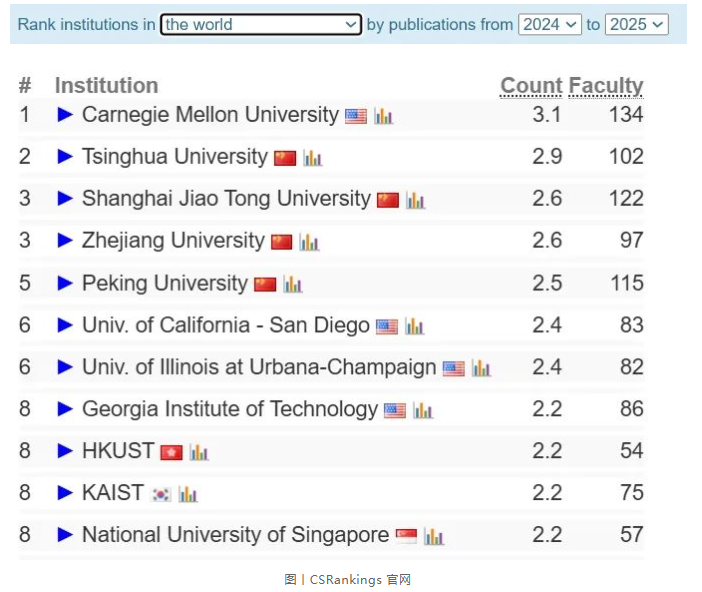
Task: Select the HKUST name text
Action: point(118,451)
